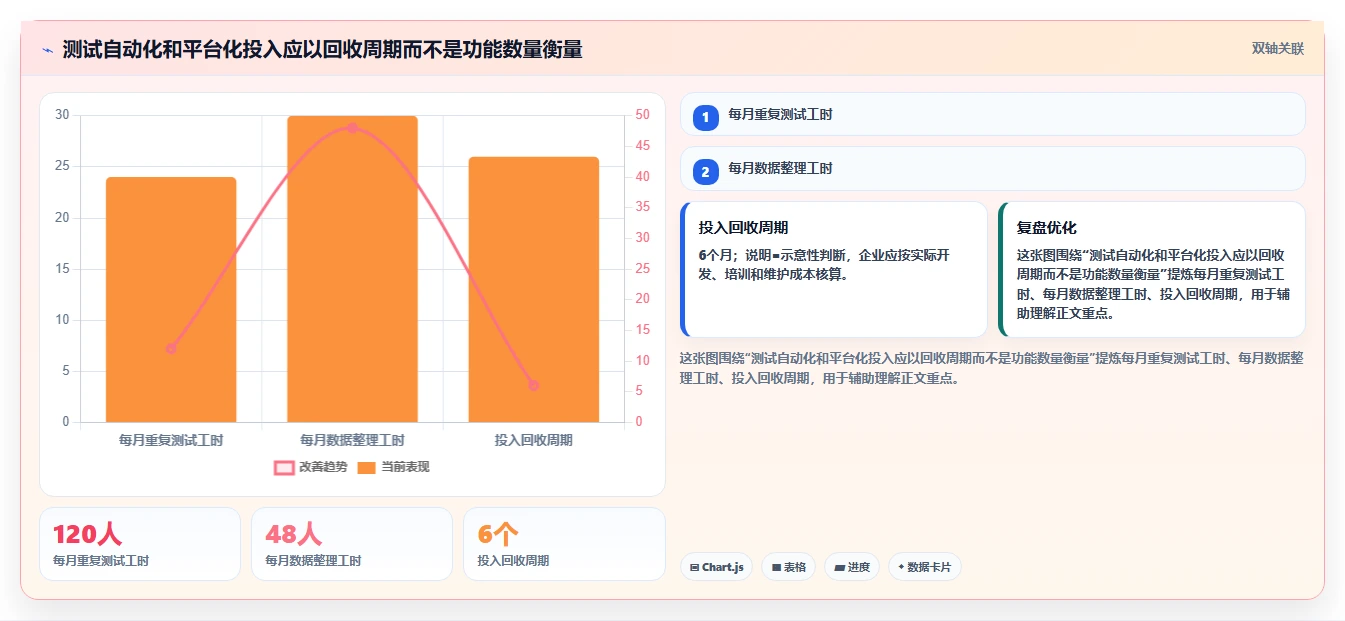The image size is (1345, 621).
Task: Click the 复盘优化 card heading
Action: click(x=1046, y=228)
